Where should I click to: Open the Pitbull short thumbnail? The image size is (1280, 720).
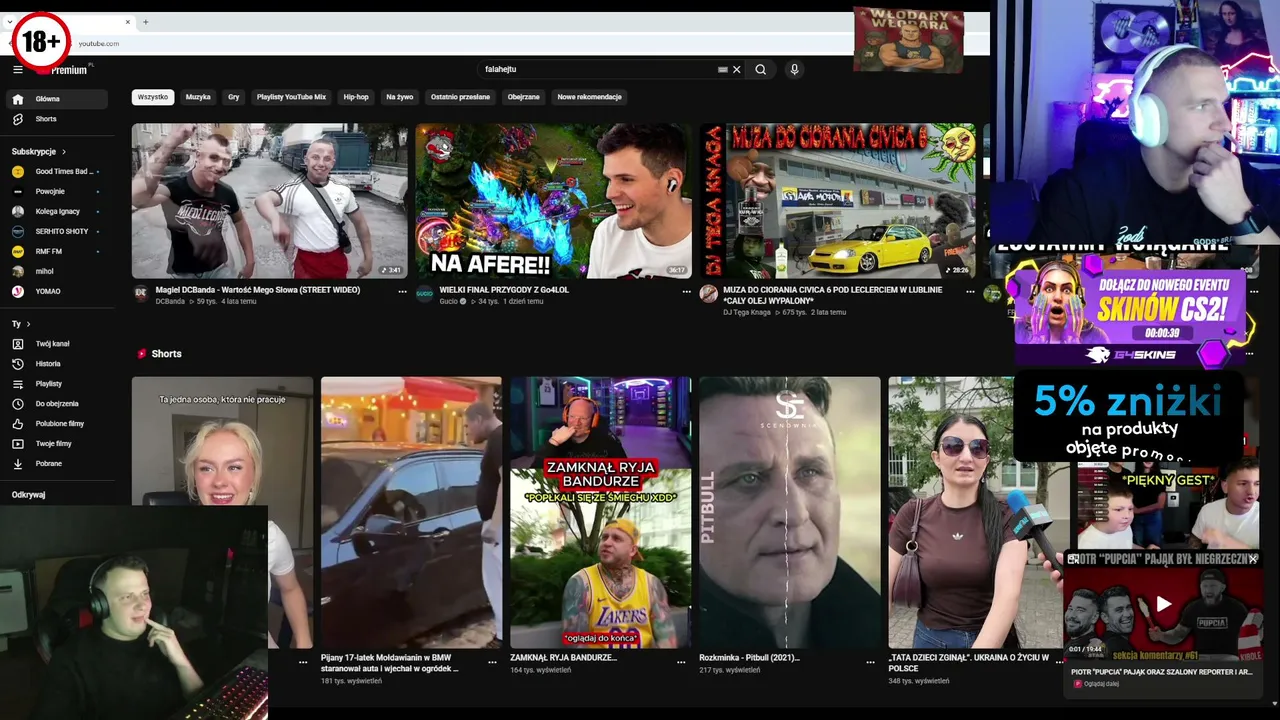[x=790, y=512]
